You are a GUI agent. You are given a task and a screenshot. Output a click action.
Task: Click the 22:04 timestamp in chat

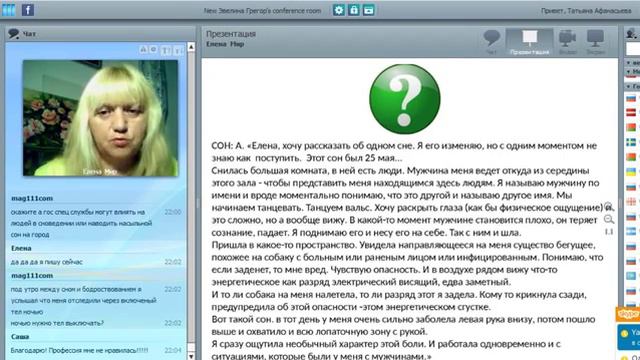(173, 350)
